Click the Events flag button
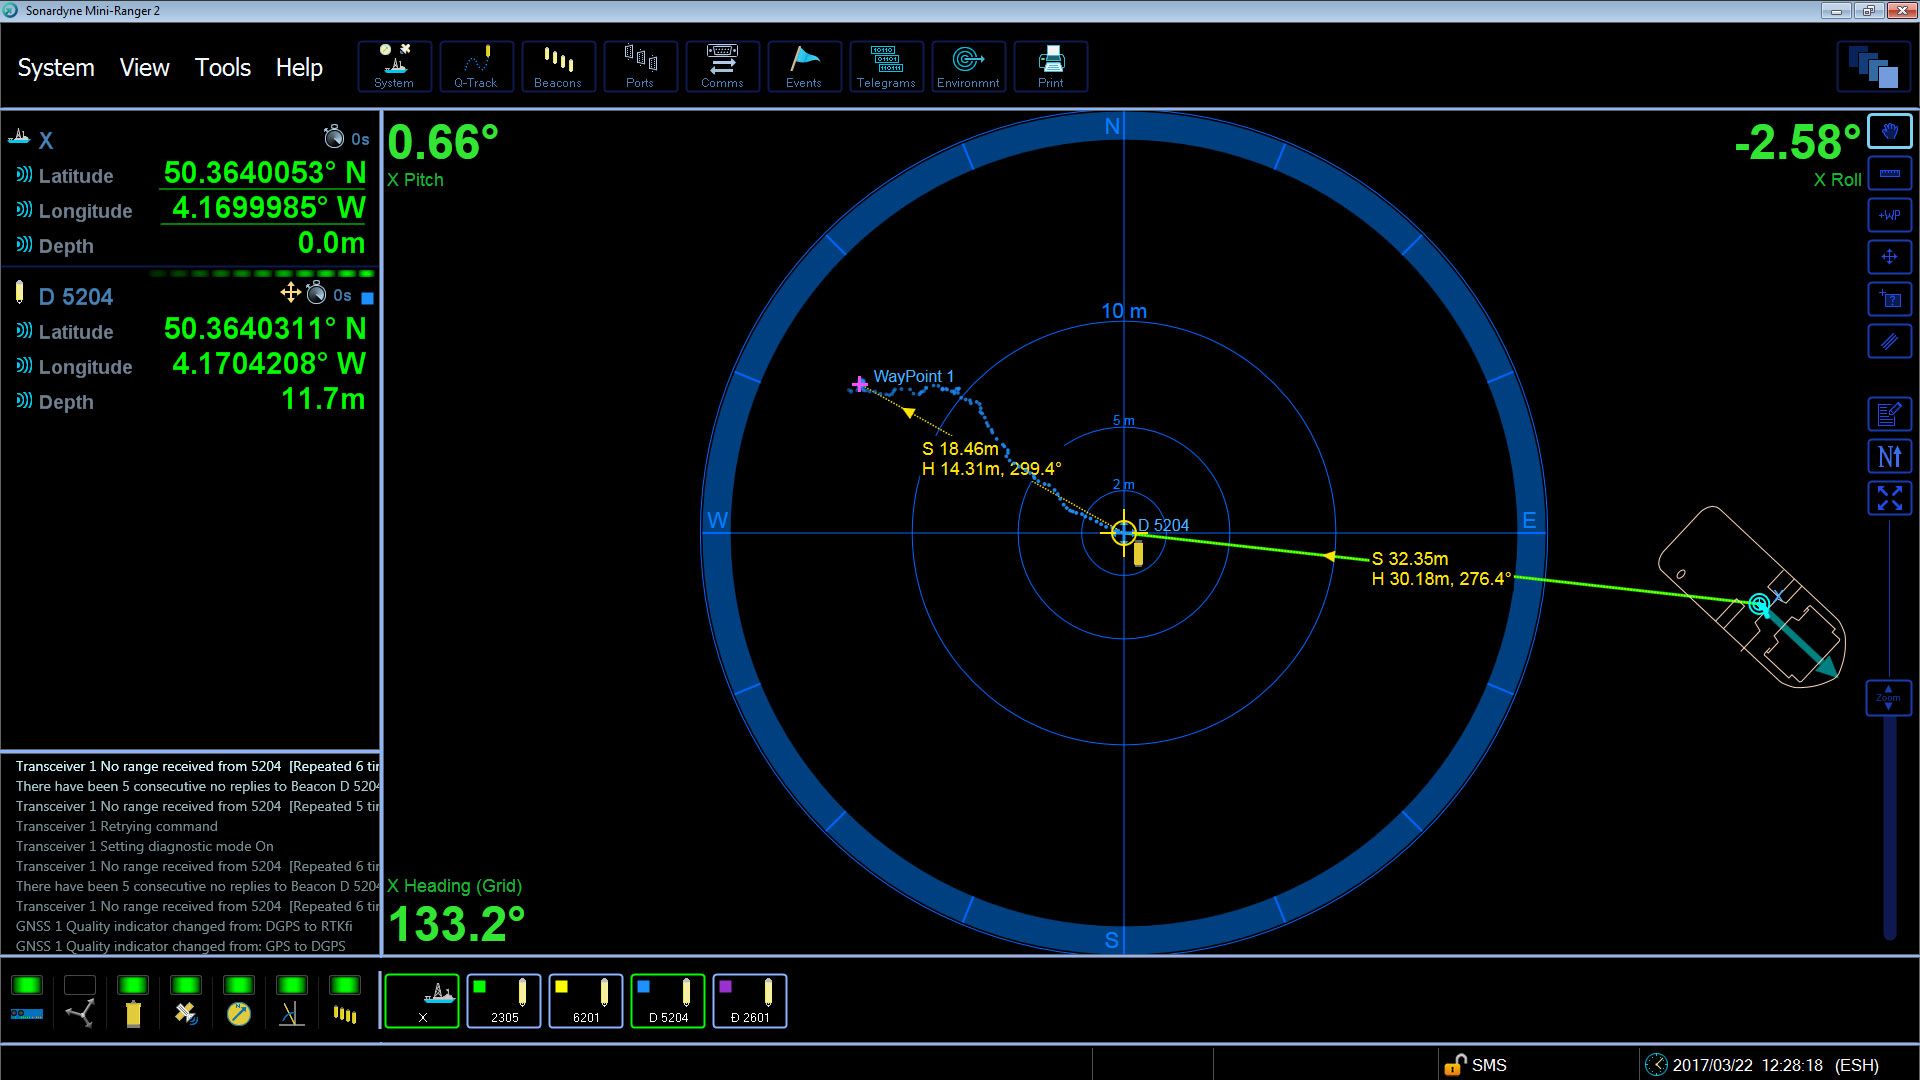Viewport: 1920px width, 1080px height. point(804,67)
